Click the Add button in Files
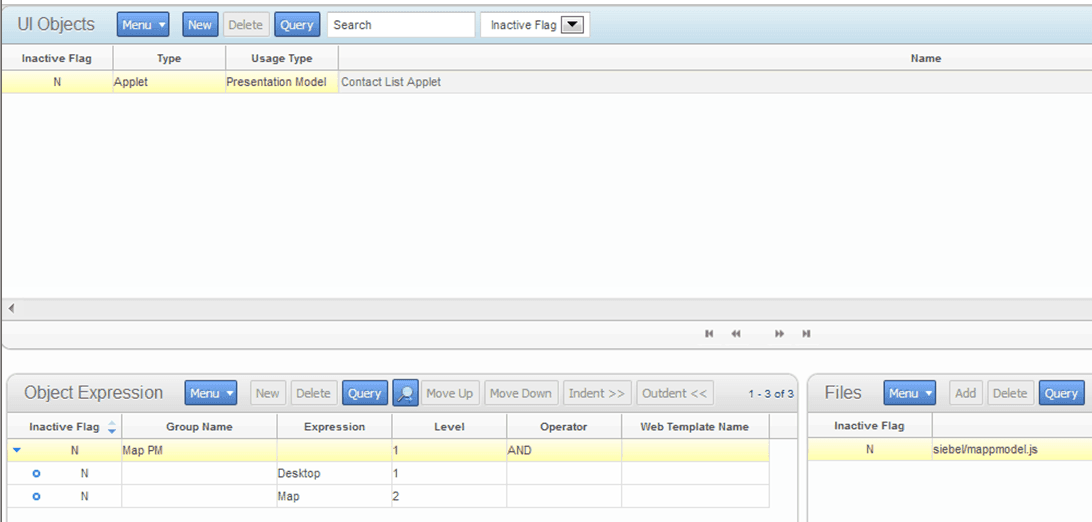Image resolution: width=1092 pixels, height=522 pixels. 965,393
